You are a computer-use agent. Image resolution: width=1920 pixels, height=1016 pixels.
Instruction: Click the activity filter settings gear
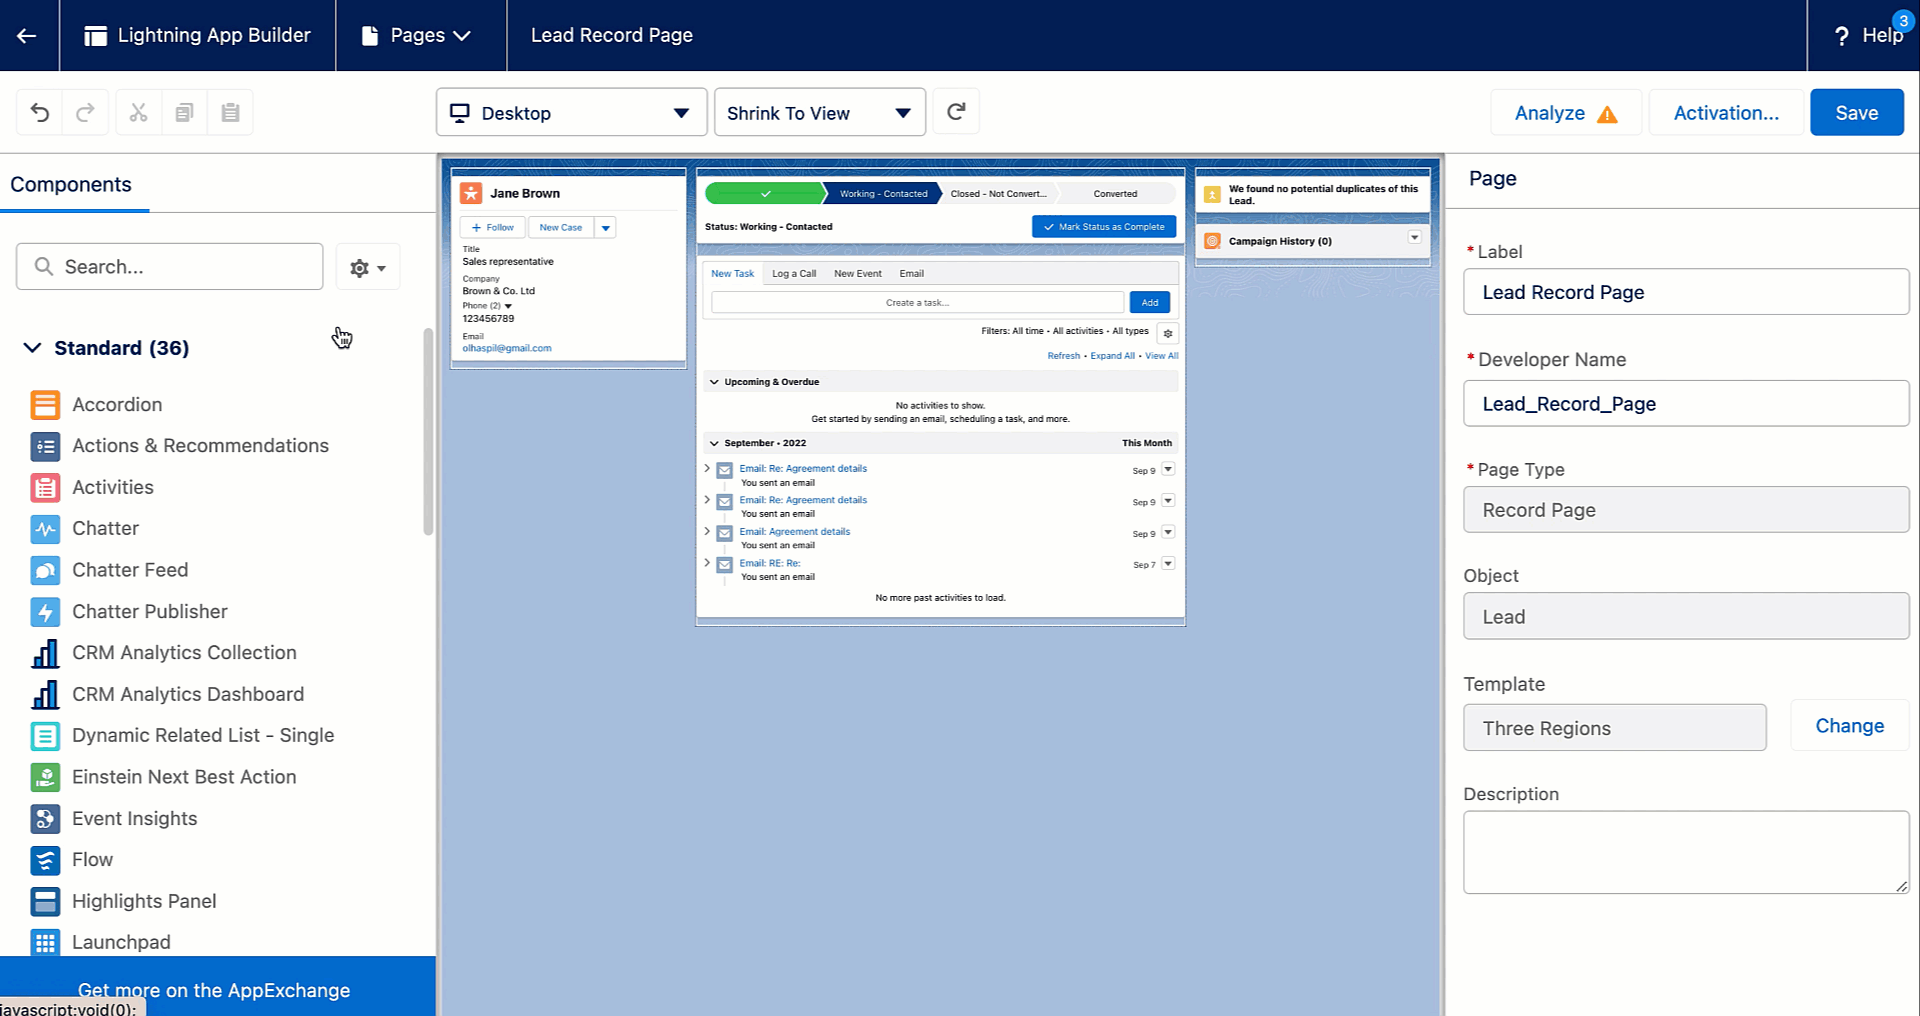point(1167,333)
